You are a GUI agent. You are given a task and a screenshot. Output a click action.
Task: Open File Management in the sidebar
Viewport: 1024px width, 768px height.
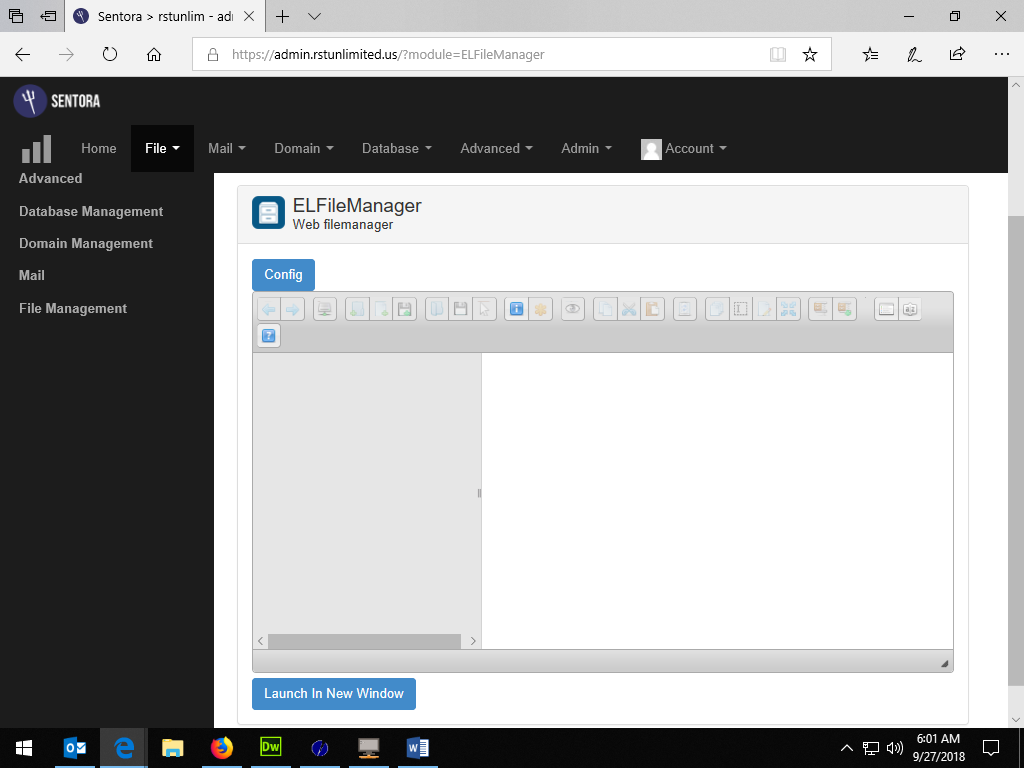[72, 308]
